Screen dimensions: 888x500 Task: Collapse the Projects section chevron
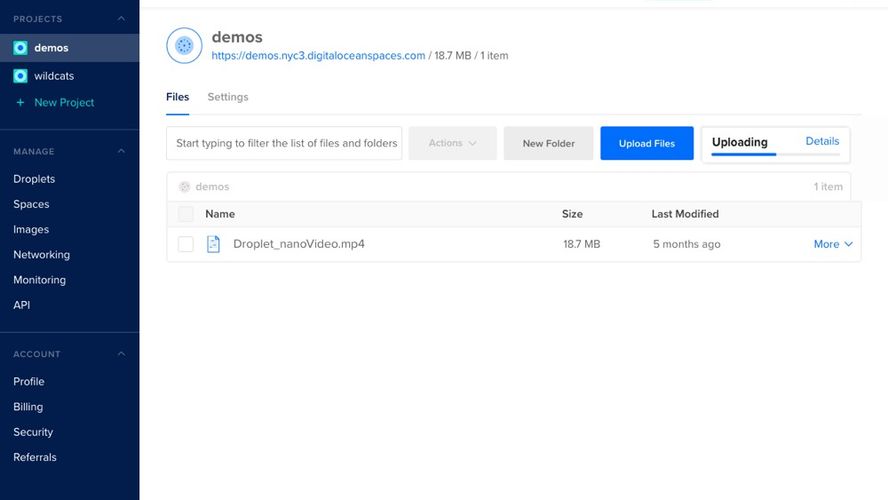[x=121, y=19]
